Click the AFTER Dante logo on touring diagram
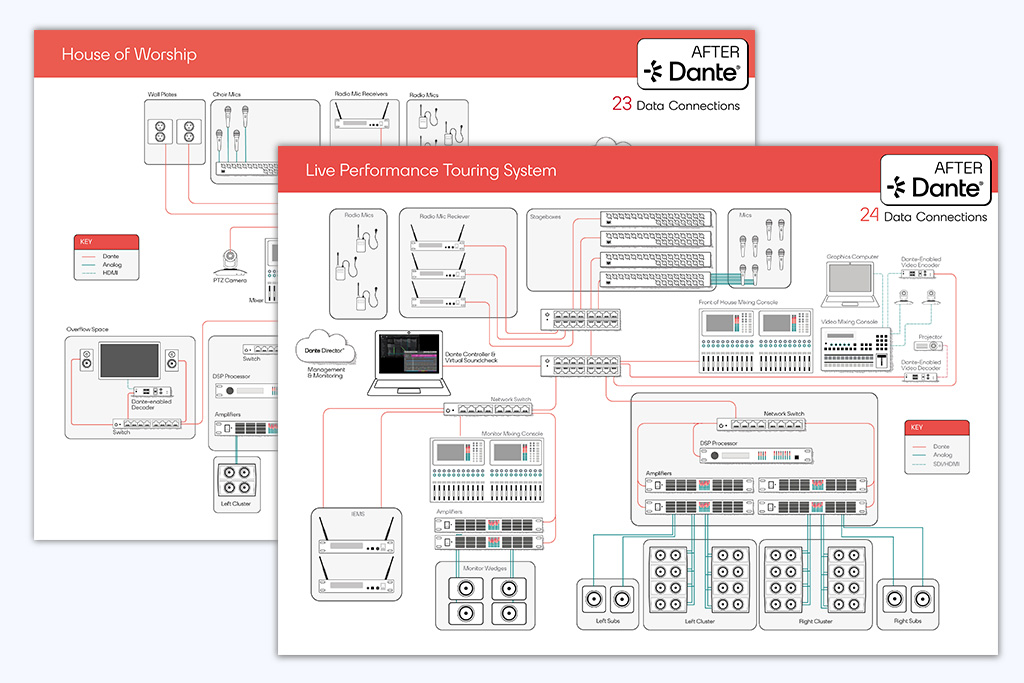Screen dimensions: 1024x683 pyautogui.click(x=936, y=178)
